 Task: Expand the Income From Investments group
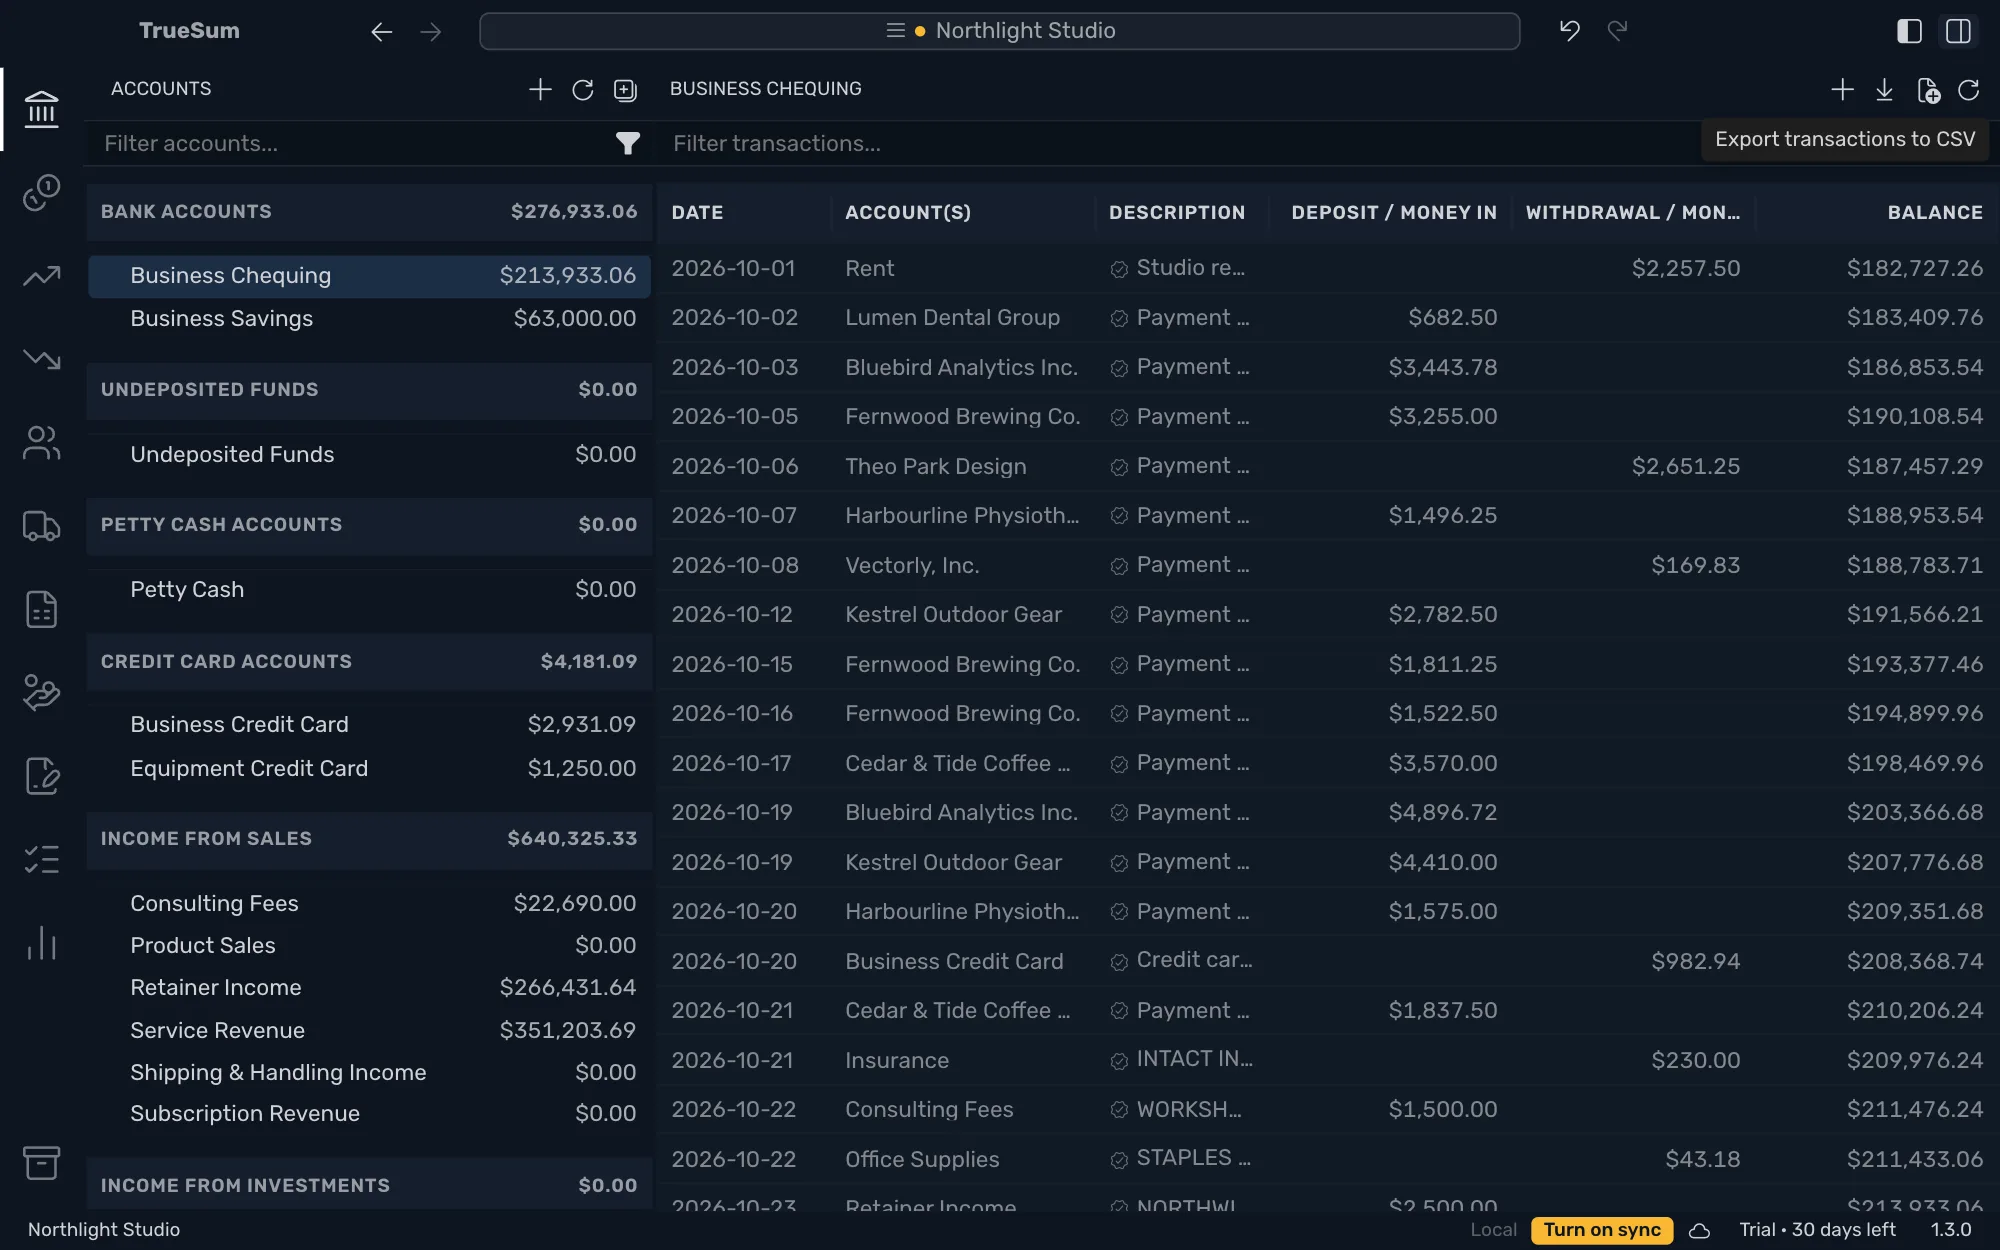click(x=369, y=1185)
